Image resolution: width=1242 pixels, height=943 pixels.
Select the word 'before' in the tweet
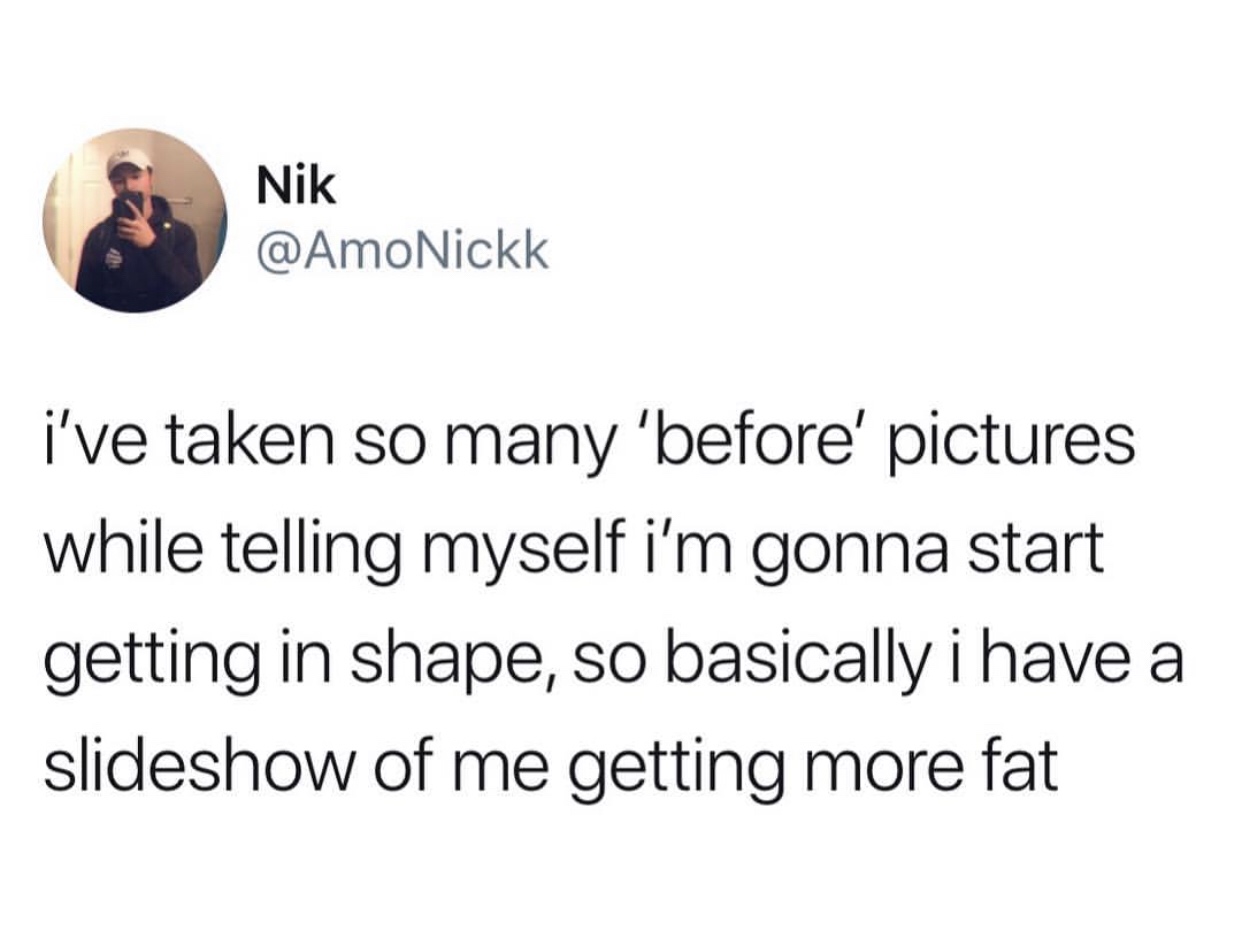click(759, 444)
